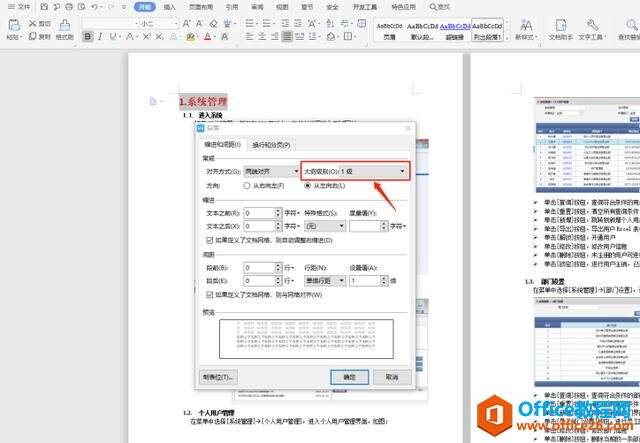Click the bulleted list icon
This screenshot has height=443, width=640.
pos(249,23)
